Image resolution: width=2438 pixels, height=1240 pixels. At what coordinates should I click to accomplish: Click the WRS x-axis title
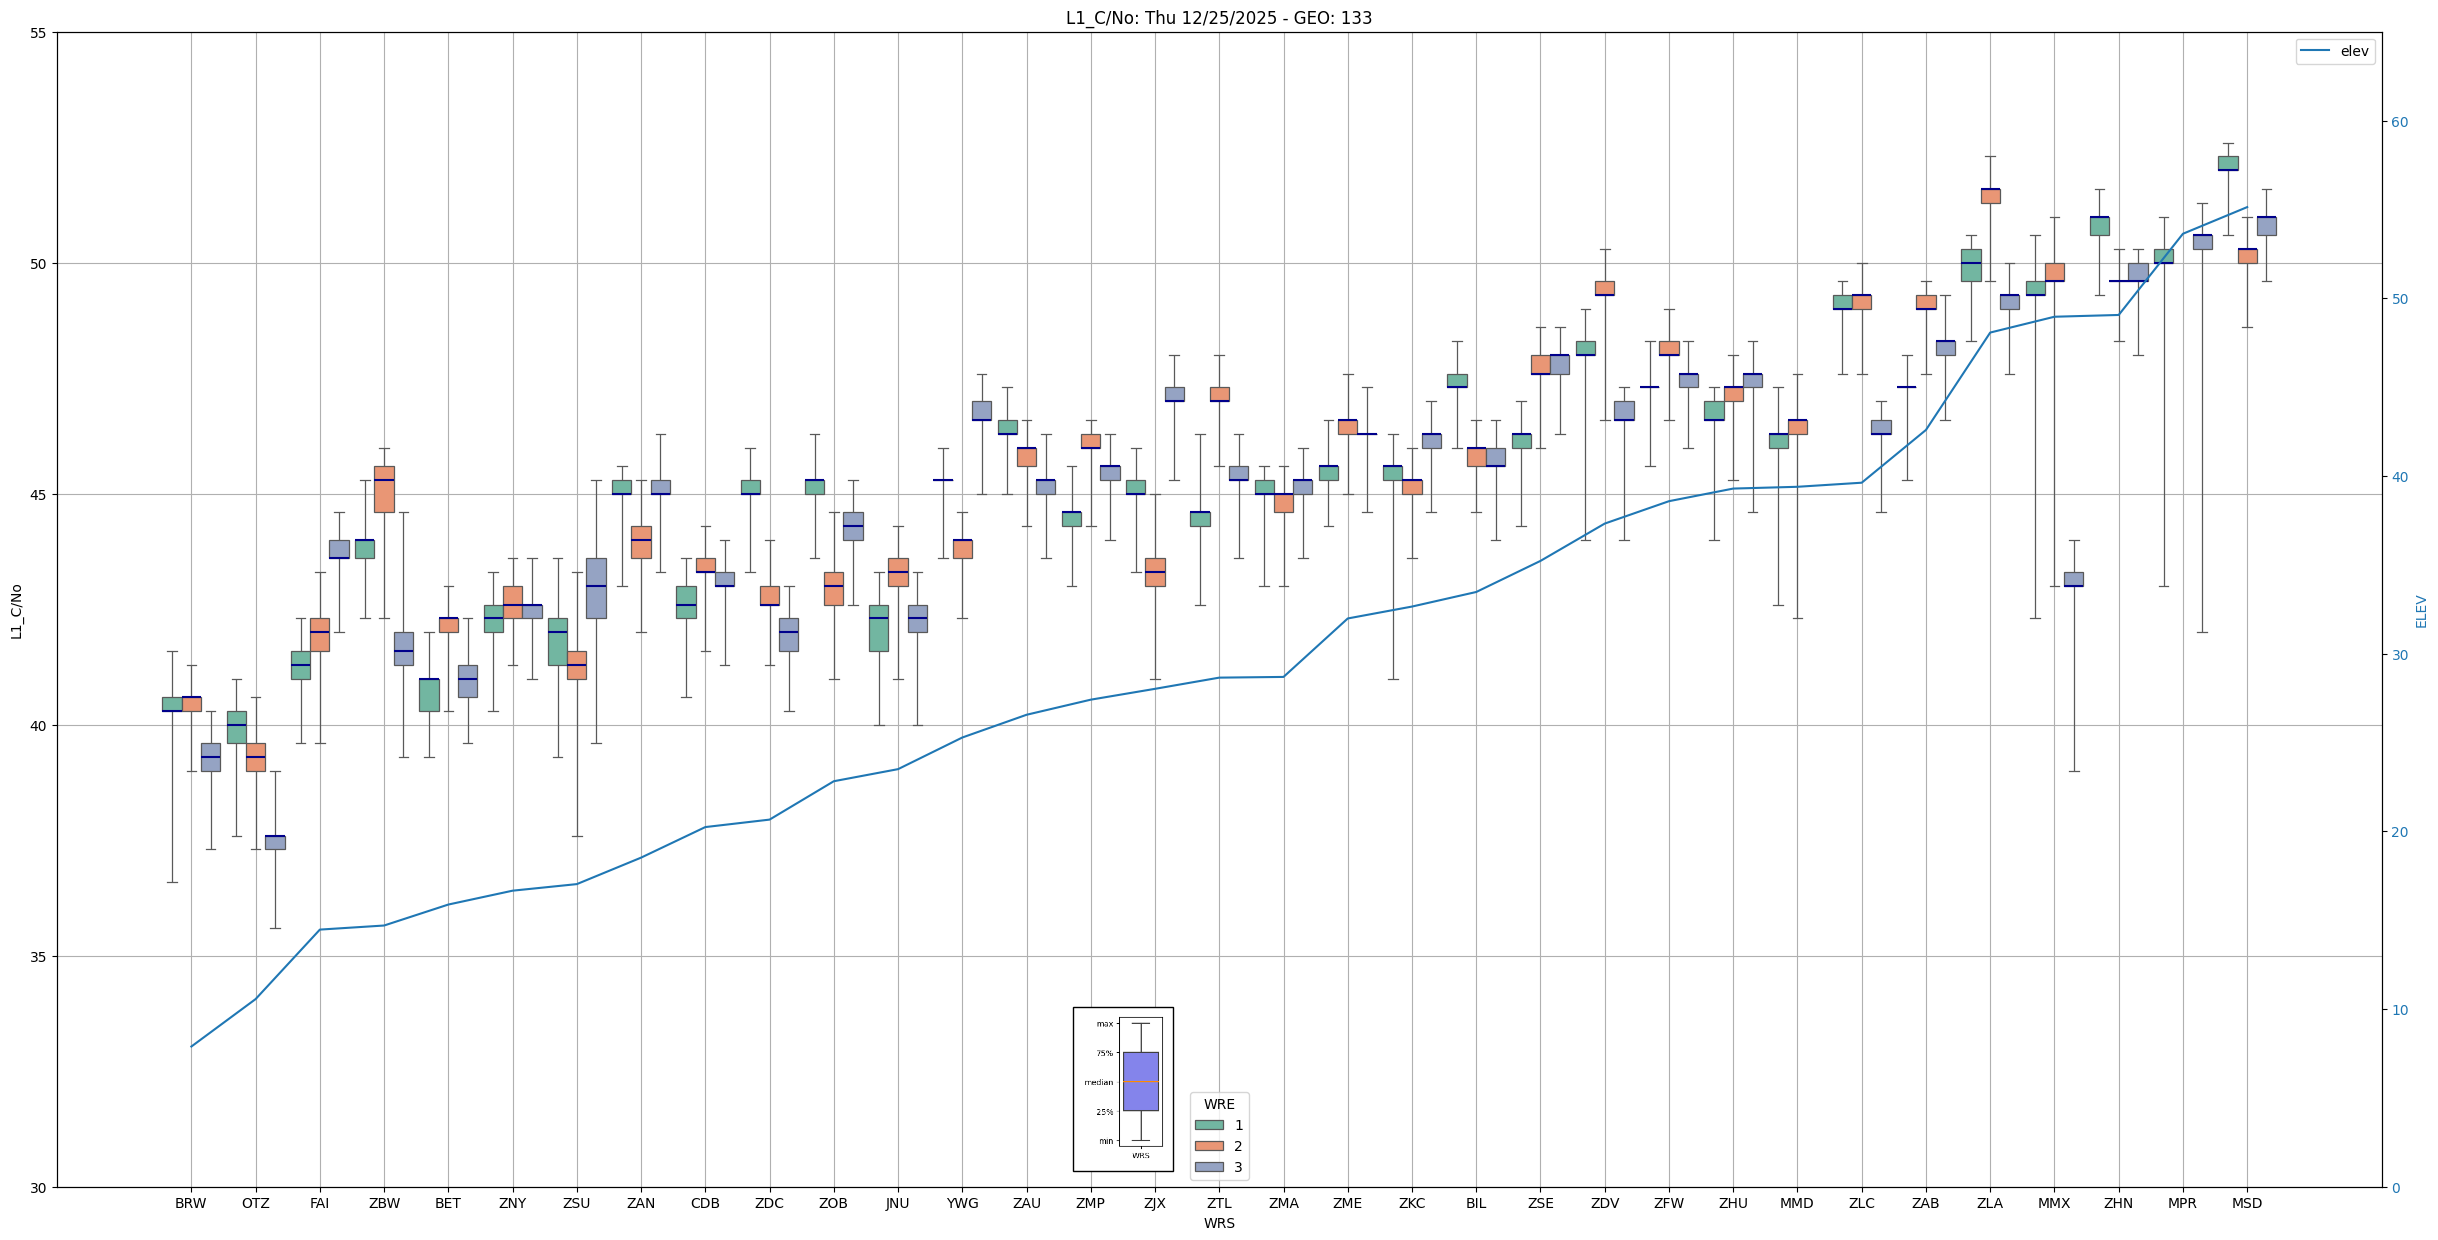coord(1219,1223)
